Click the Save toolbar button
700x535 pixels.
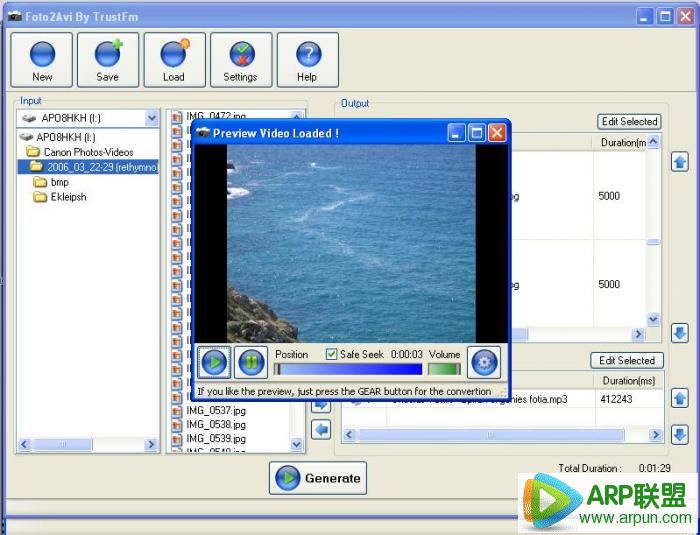point(108,60)
